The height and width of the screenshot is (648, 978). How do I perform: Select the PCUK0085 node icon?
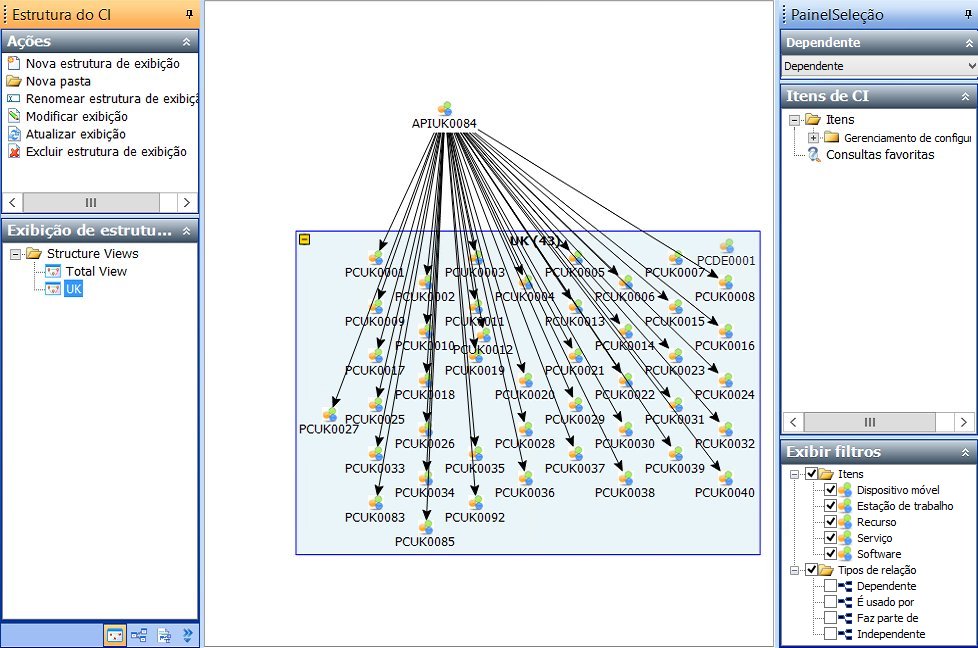(x=425, y=527)
